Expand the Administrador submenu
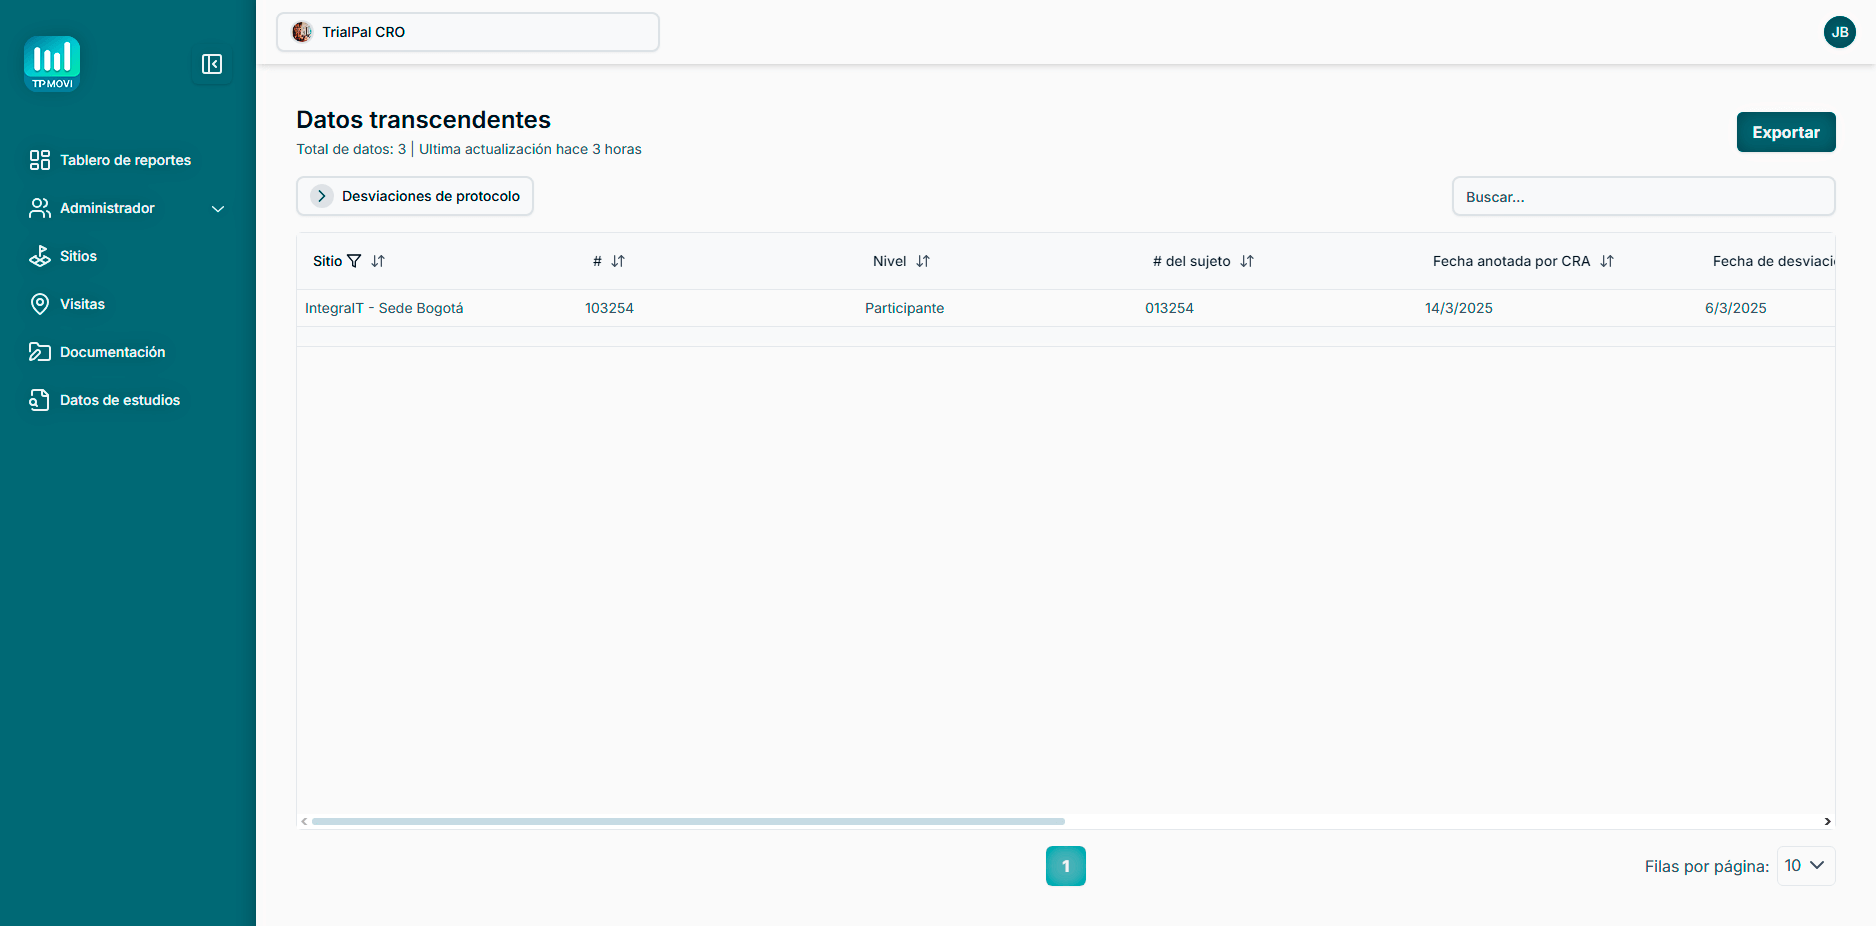The height and width of the screenshot is (926, 1876). coord(218,209)
